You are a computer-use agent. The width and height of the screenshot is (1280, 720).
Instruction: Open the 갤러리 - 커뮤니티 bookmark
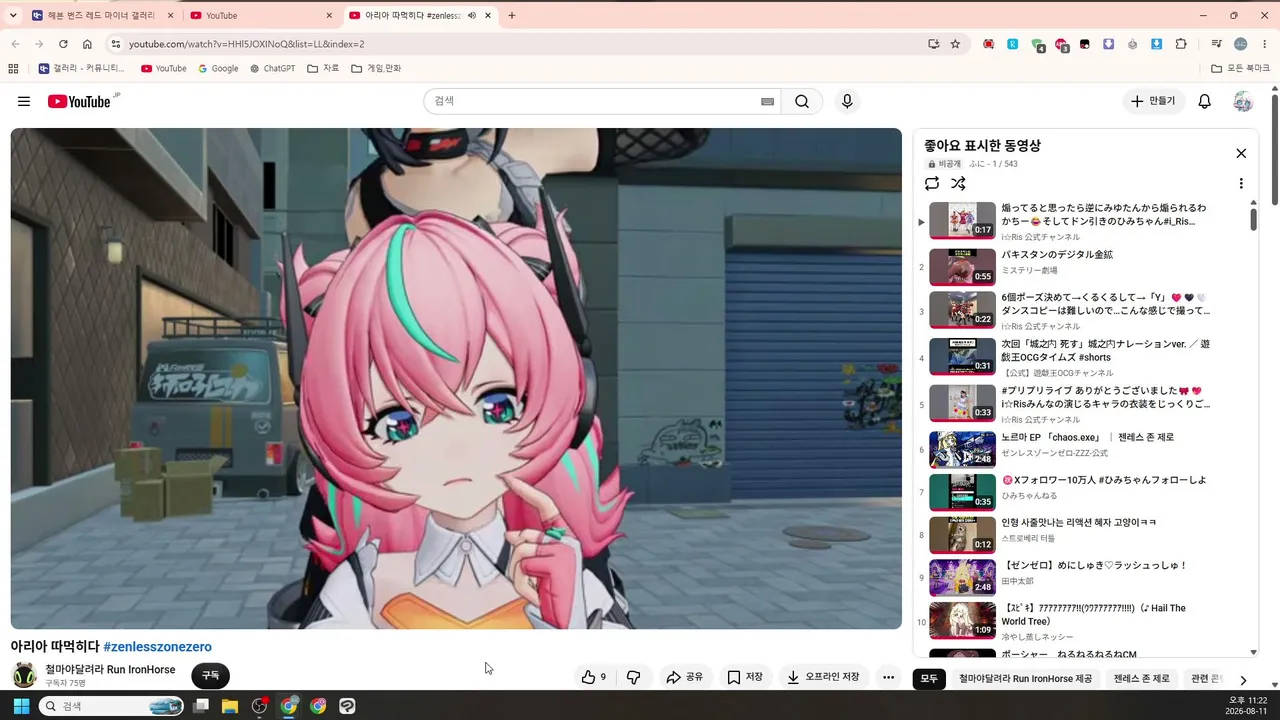pyautogui.click(x=82, y=68)
